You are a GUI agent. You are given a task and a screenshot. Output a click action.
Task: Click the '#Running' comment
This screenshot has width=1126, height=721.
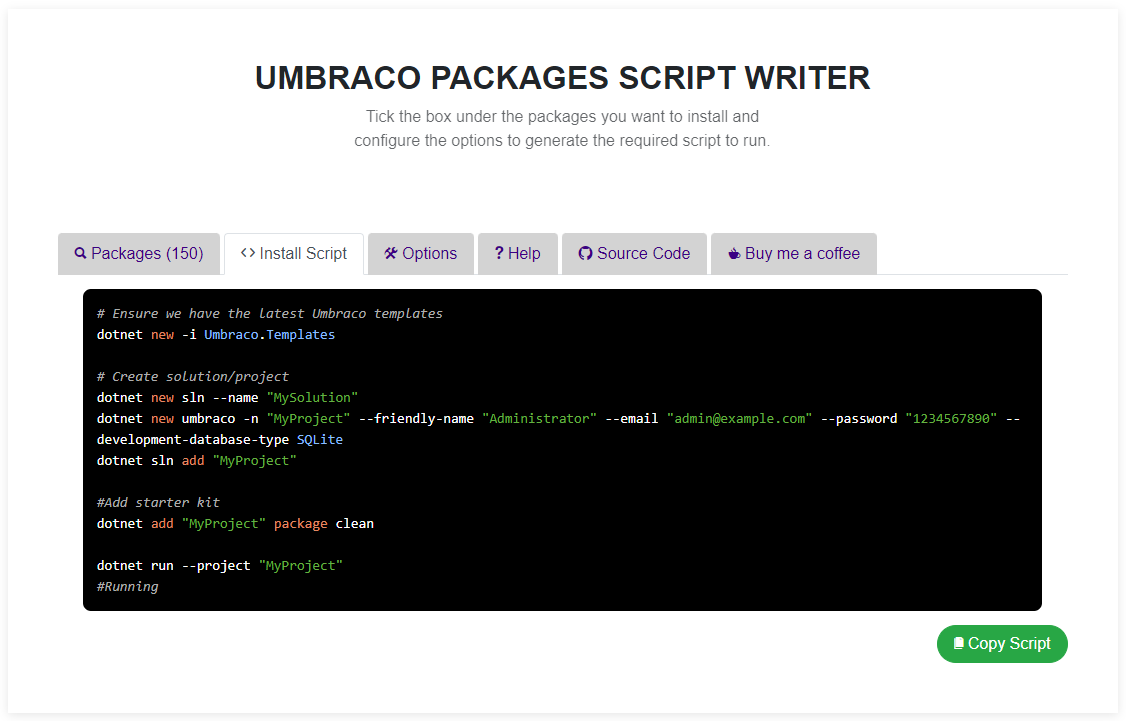click(128, 587)
